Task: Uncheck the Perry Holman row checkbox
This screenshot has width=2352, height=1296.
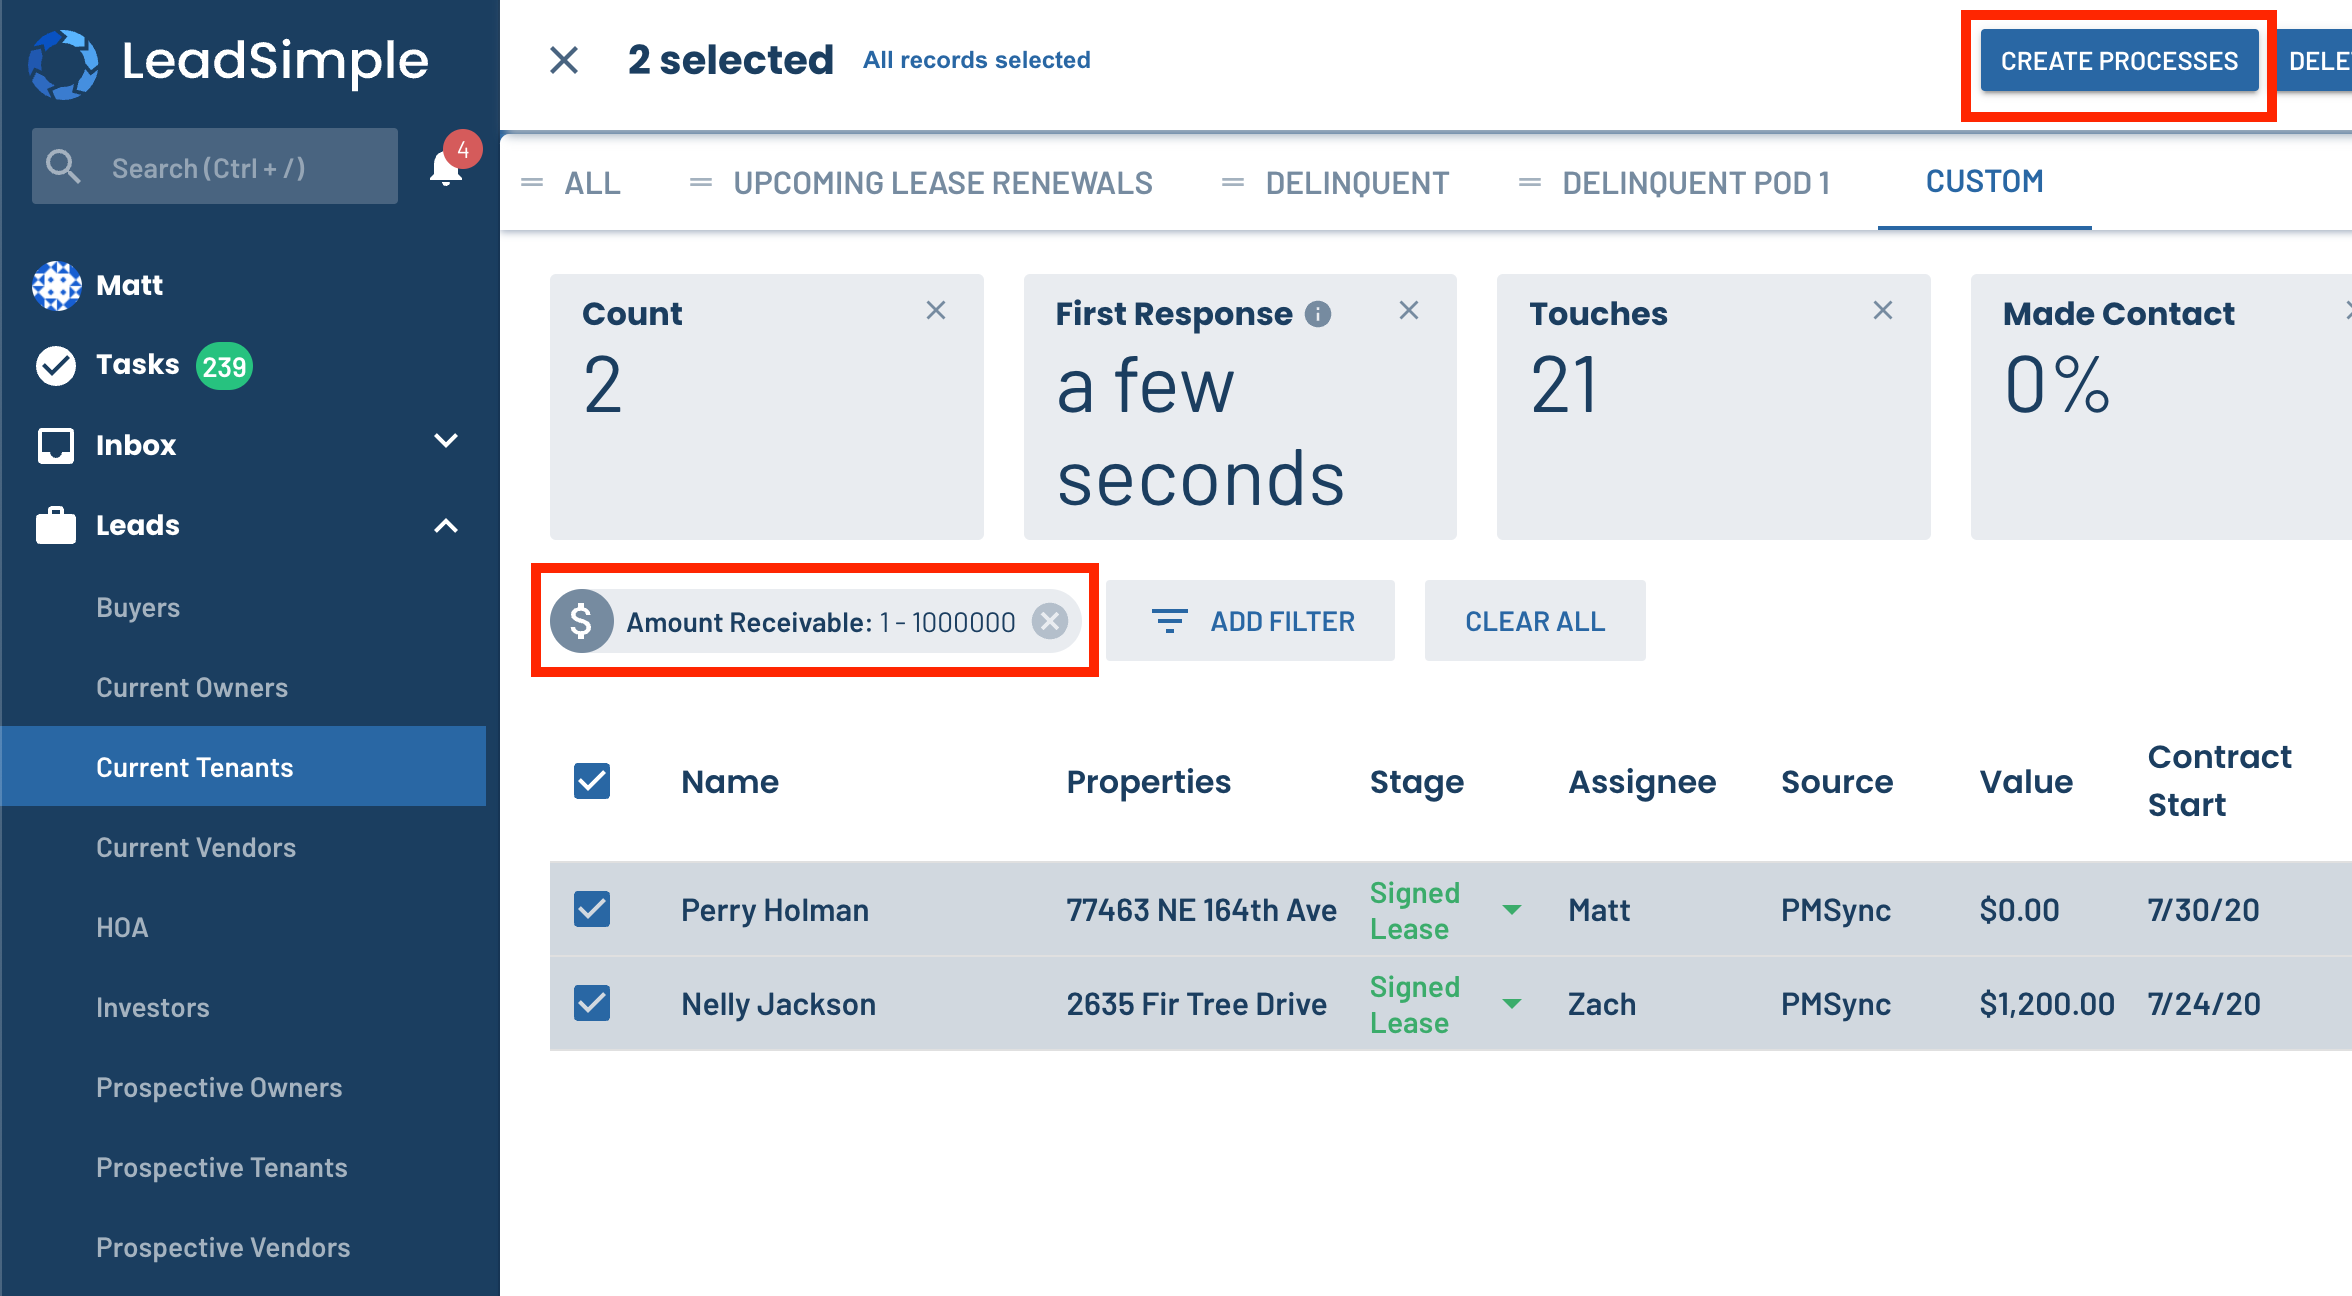Action: (x=592, y=909)
